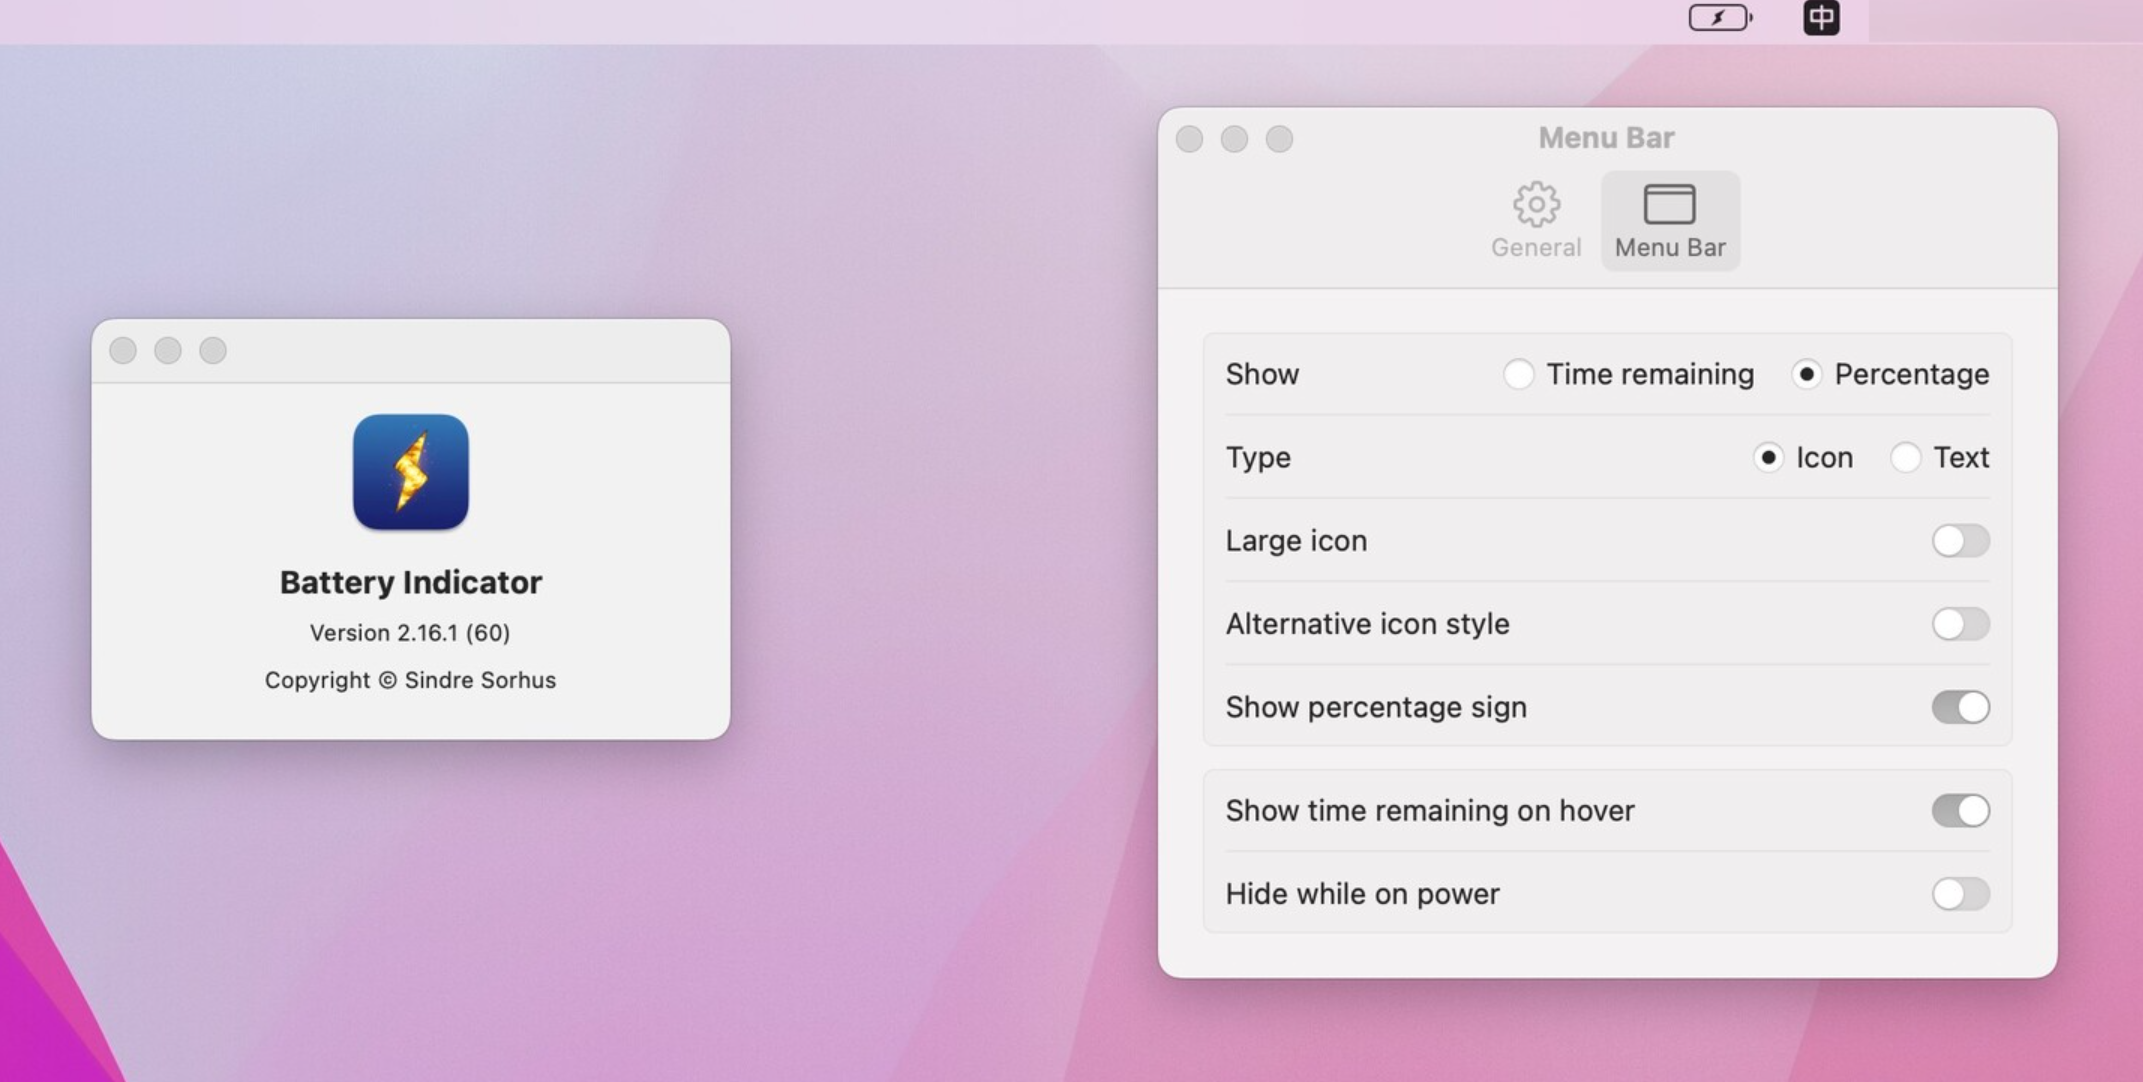Image resolution: width=2143 pixels, height=1082 pixels.
Task: Select the Percentage radio button
Action: pyautogui.click(x=1806, y=374)
